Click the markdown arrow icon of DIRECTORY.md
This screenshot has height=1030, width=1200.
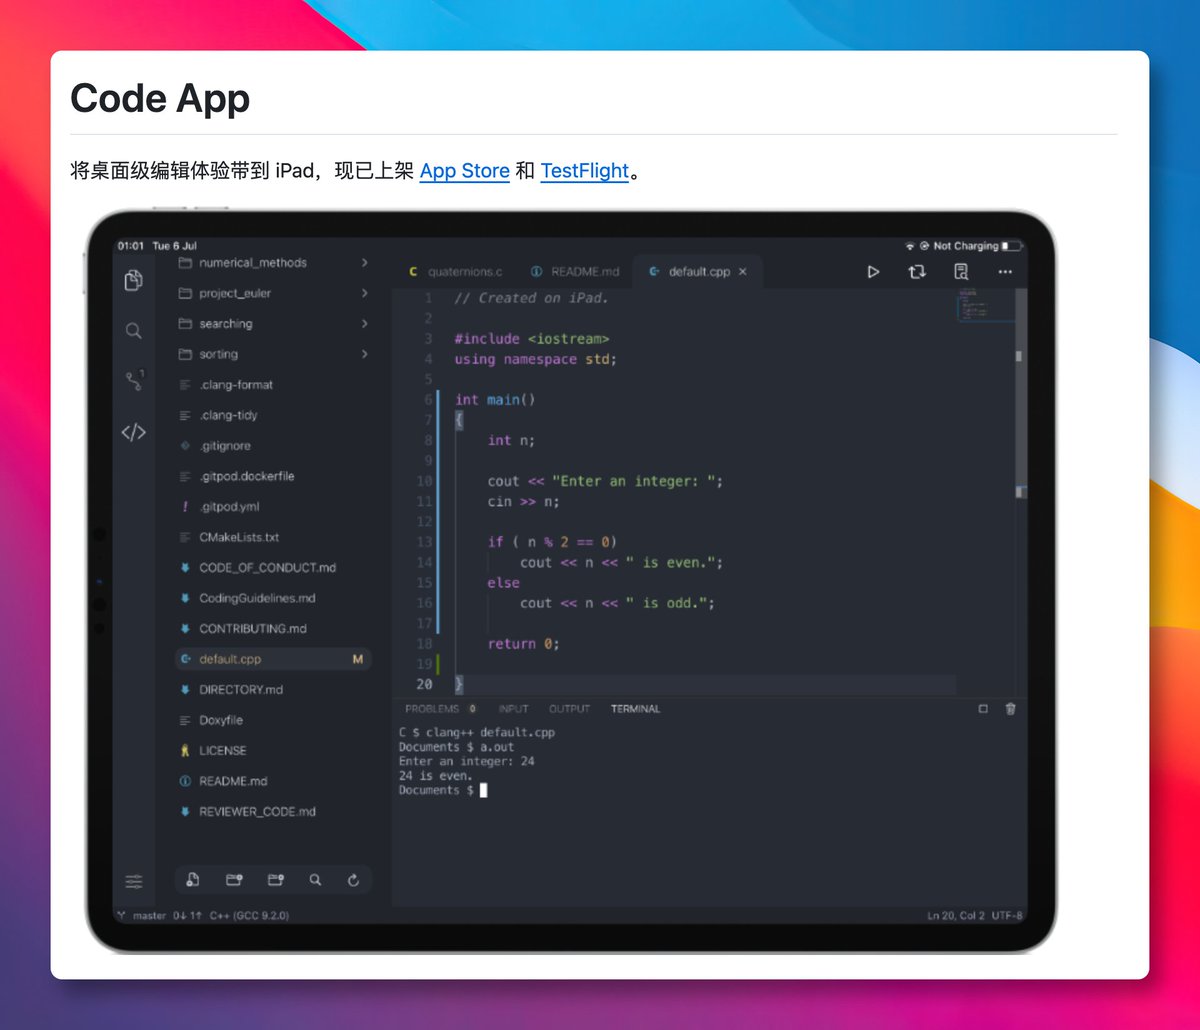click(185, 690)
